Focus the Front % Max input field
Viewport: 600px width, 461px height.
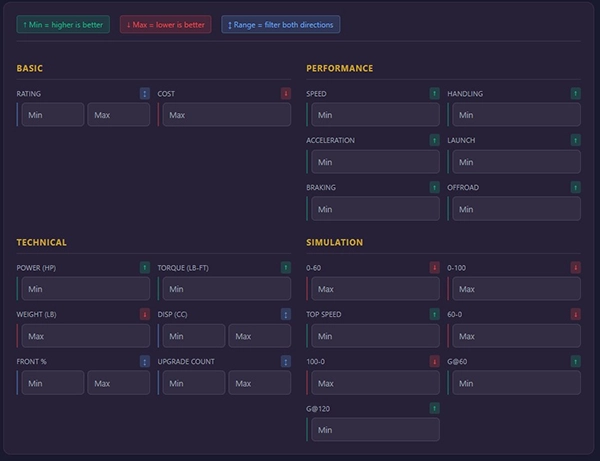119,383
